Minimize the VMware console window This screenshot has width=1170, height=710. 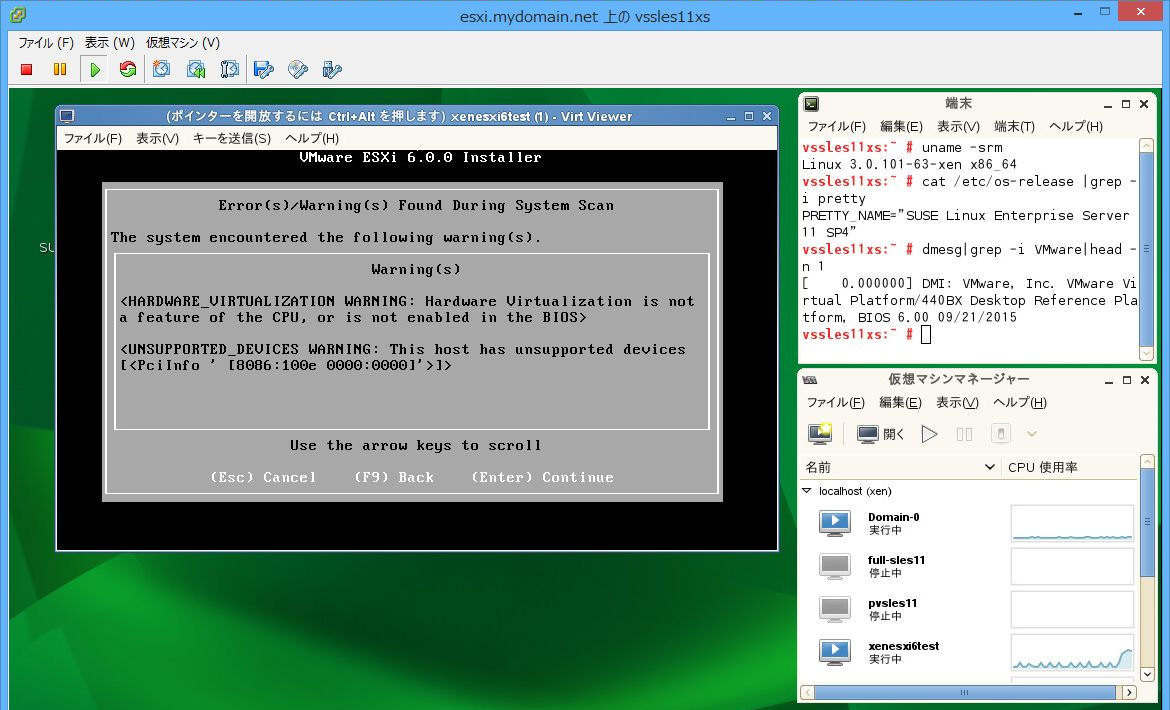point(1078,12)
